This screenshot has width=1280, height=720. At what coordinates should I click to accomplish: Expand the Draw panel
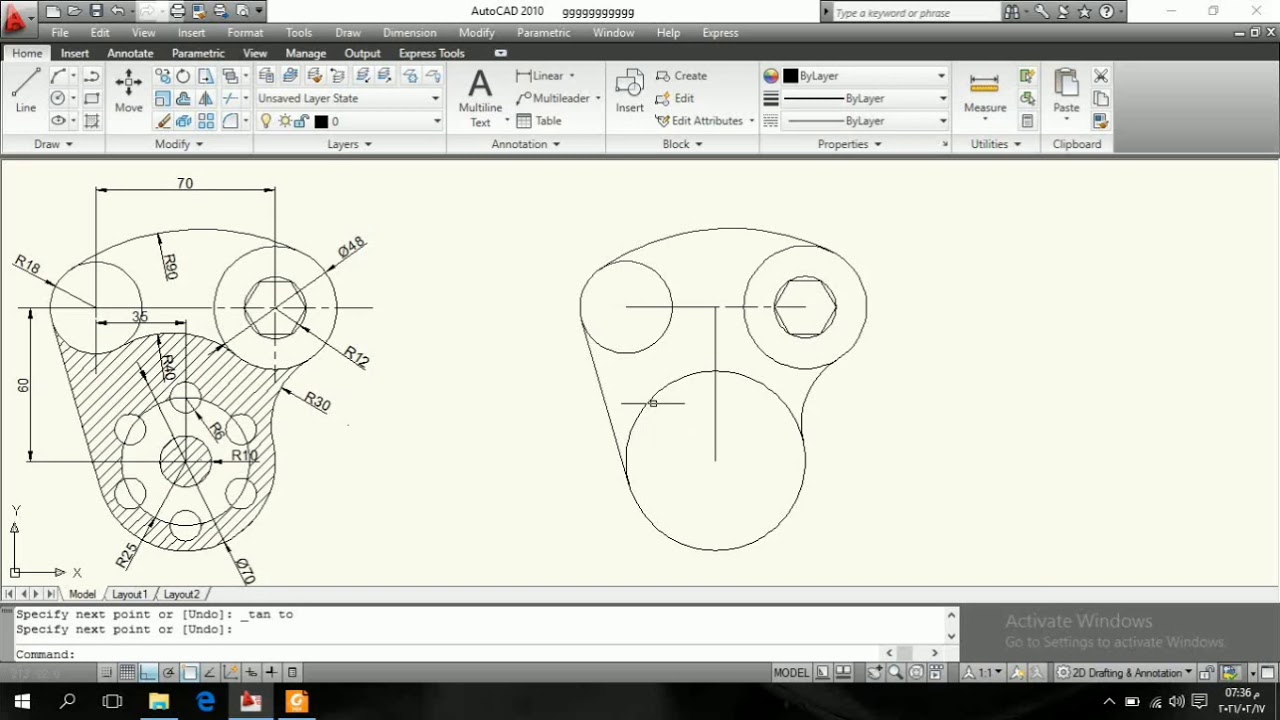coord(53,144)
